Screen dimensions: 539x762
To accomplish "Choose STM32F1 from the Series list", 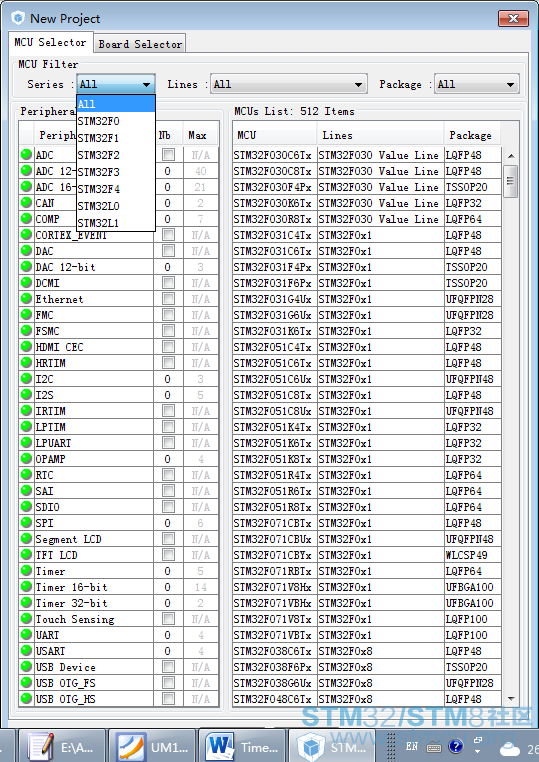I will coord(116,138).
